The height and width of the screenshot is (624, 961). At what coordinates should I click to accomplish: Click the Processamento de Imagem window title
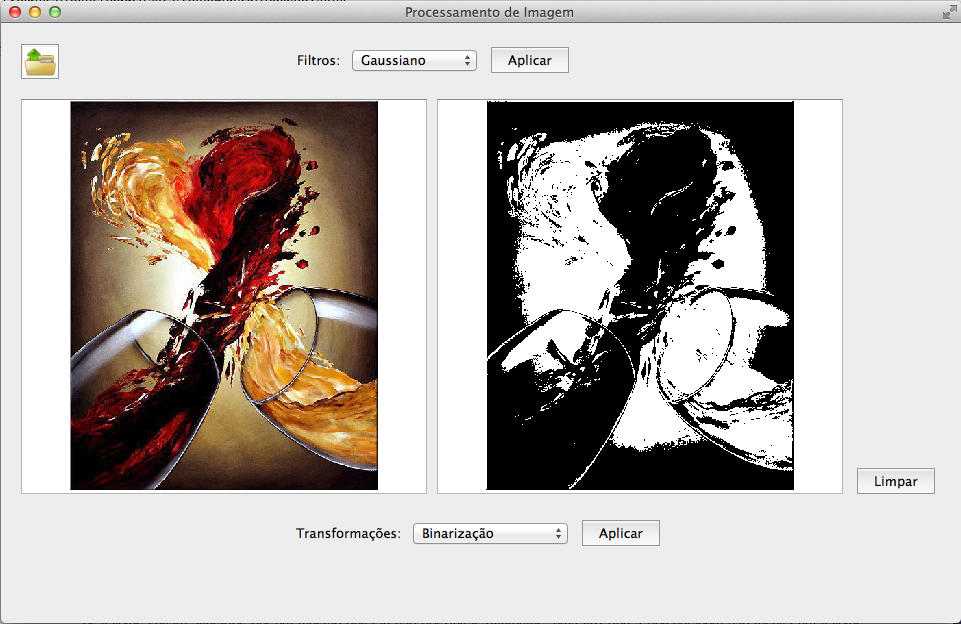(489, 12)
